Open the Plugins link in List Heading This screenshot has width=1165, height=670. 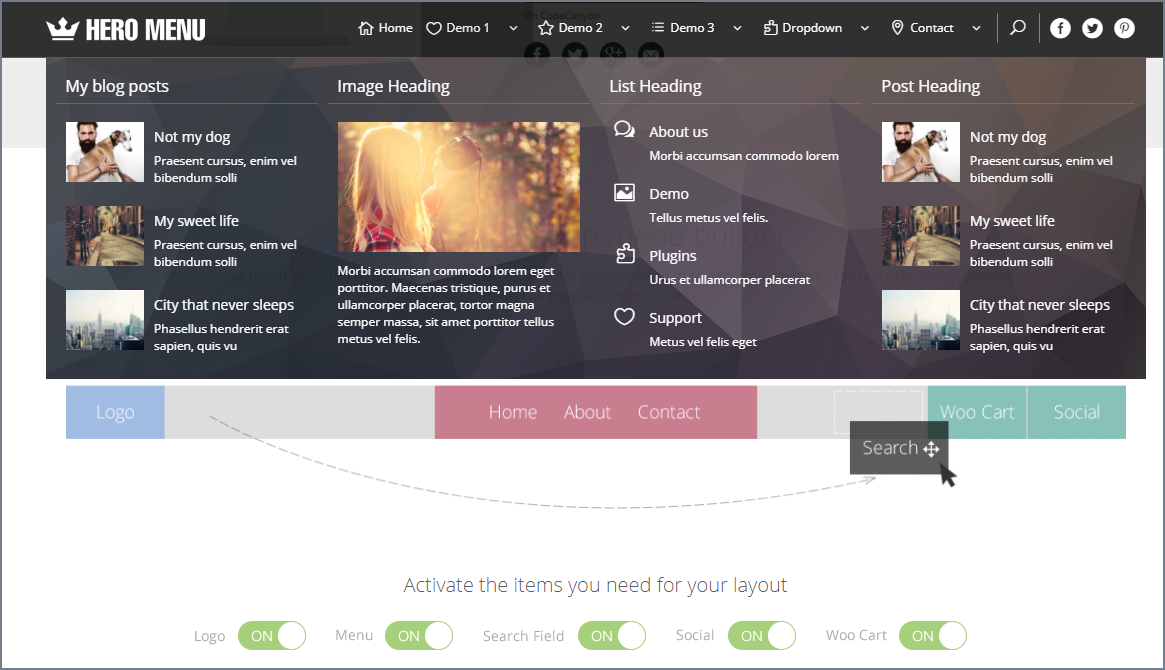672,256
